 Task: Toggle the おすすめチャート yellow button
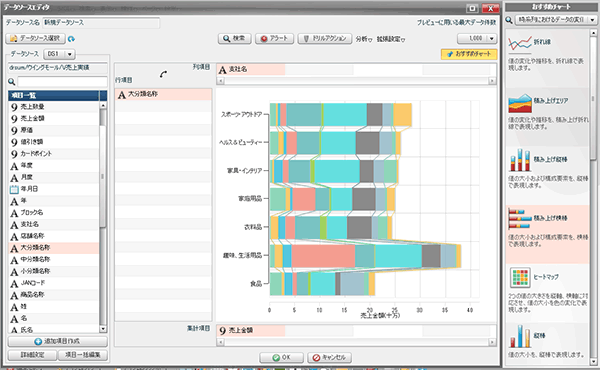469,54
